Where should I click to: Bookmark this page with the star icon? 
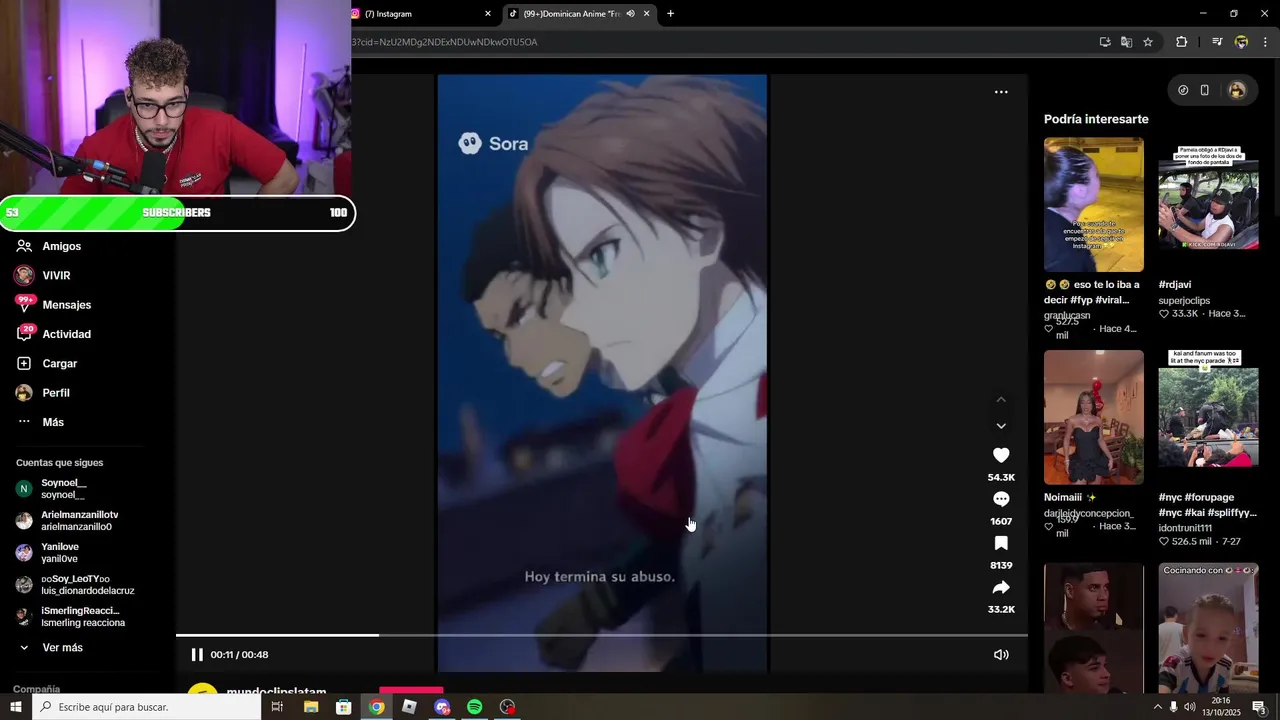click(x=1148, y=42)
